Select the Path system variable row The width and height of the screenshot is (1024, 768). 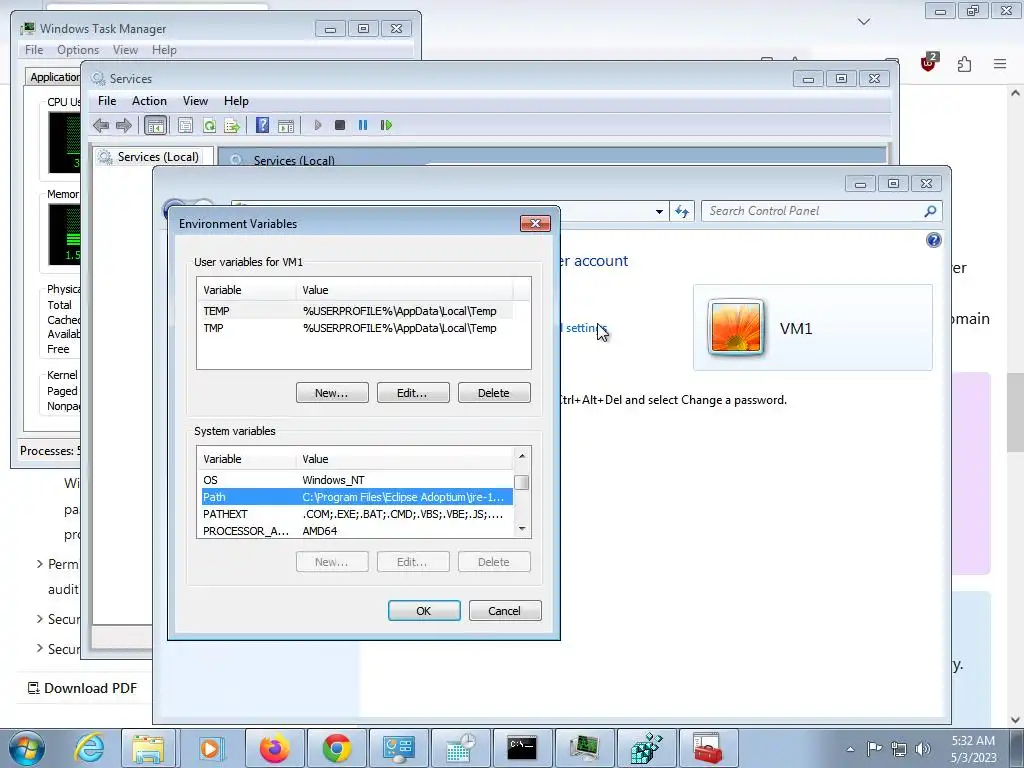point(357,497)
